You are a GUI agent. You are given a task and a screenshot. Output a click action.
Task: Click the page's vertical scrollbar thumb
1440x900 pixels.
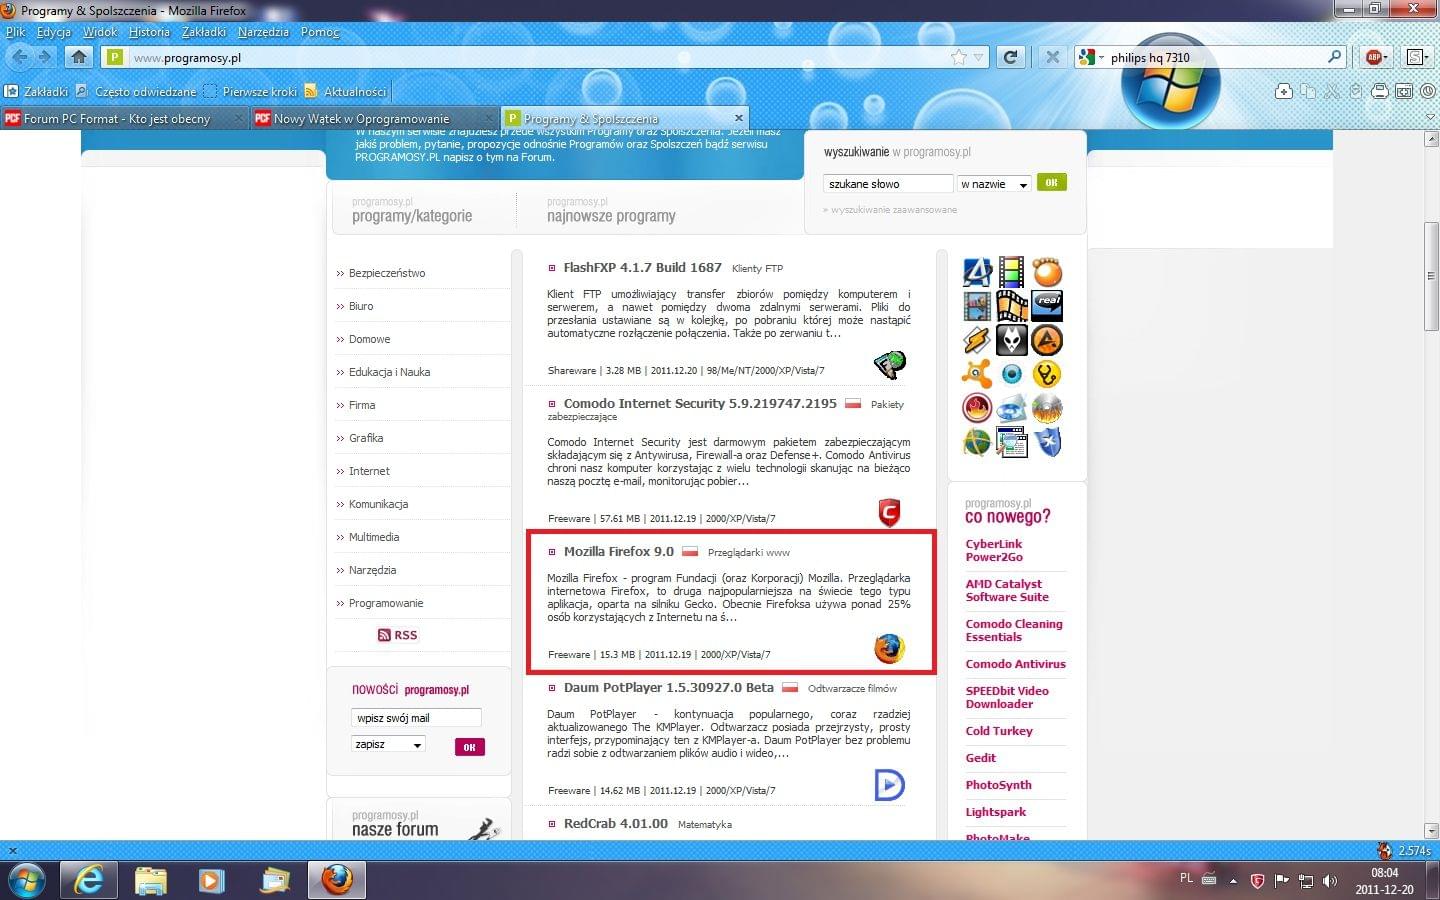(1431, 277)
